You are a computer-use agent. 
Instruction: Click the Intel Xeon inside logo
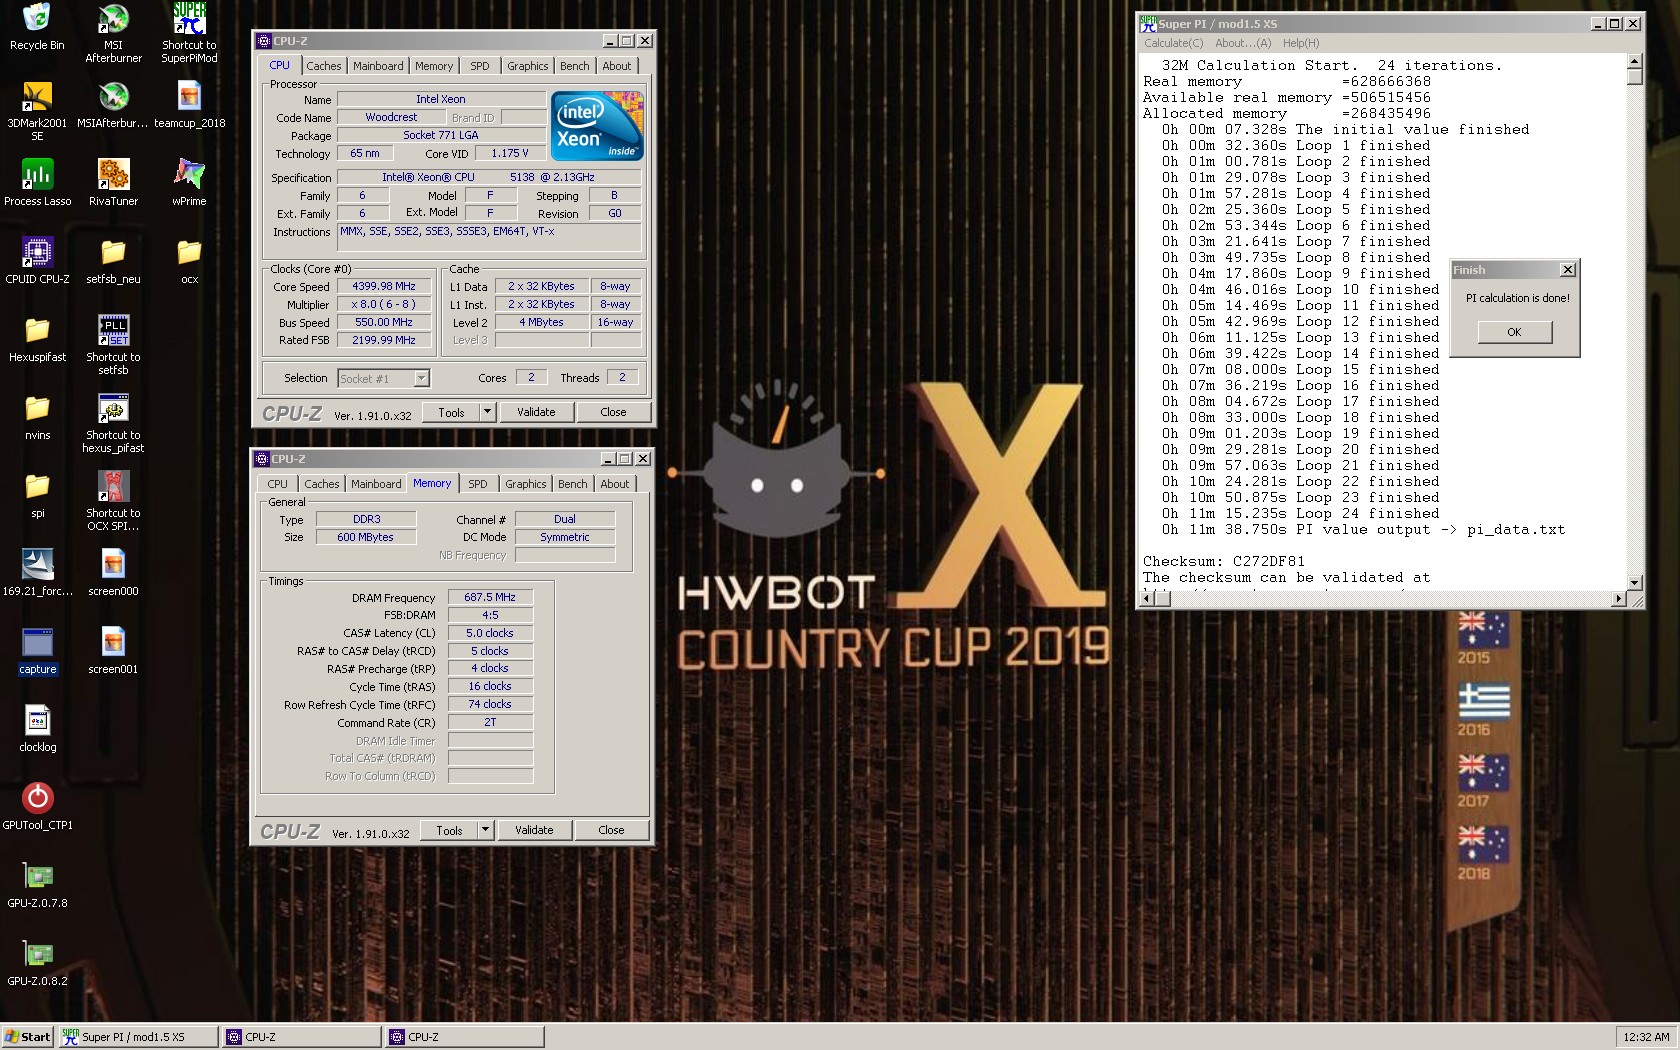[x=597, y=126]
